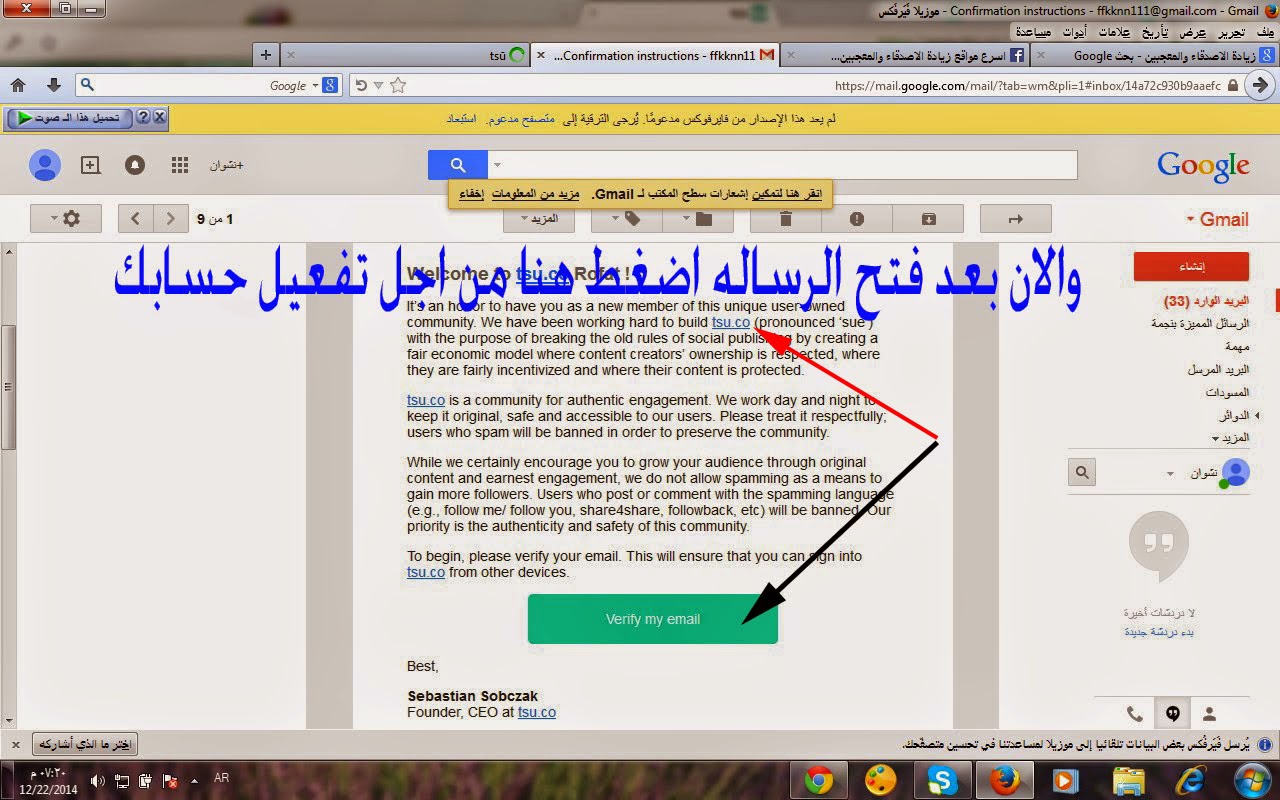1280x800 pixels.
Task: Click Gmail search button
Action: (458, 165)
